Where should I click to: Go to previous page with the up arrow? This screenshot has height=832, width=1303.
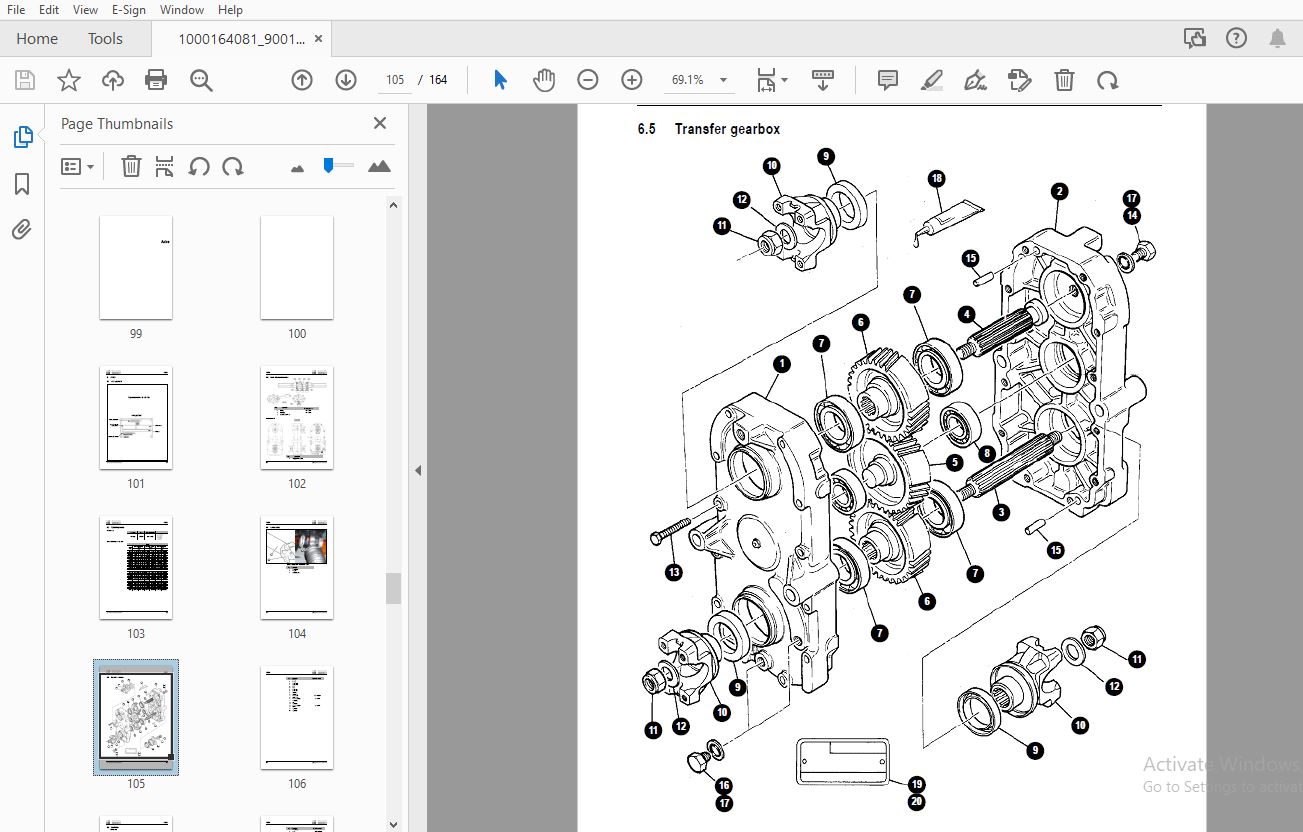tap(302, 80)
